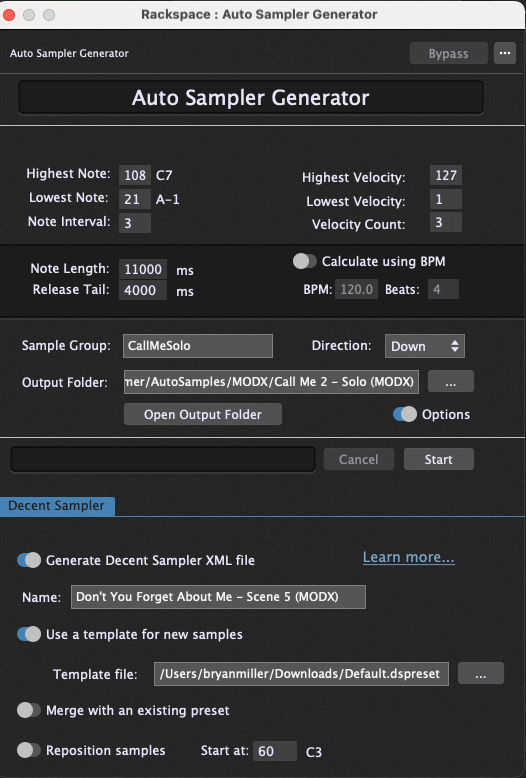The height and width of the screenshot is (778, 526).
Task: Click the Note Length field showing 11000
Action: [143, 269]
